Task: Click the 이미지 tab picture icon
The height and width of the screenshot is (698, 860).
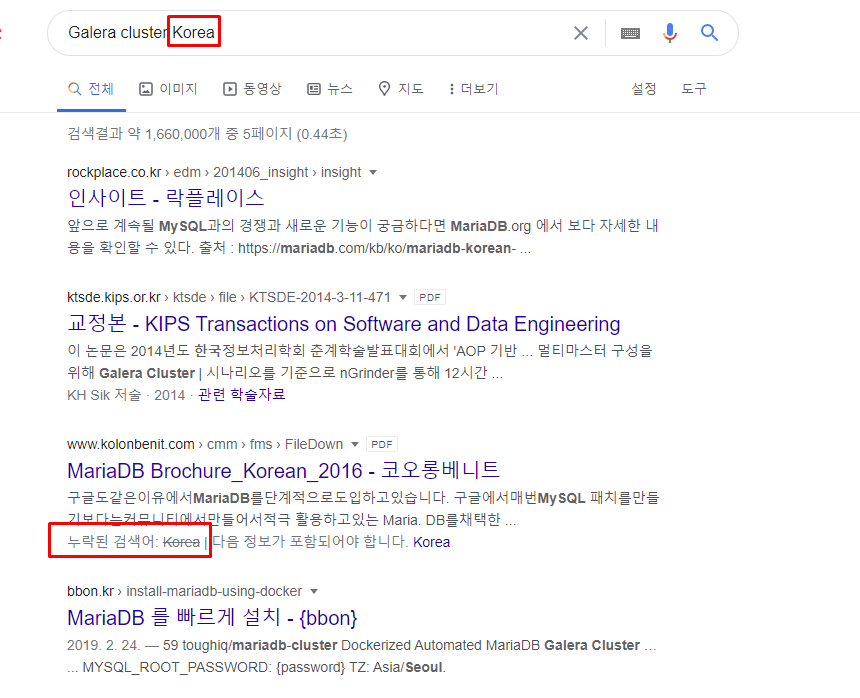Action: pyautogui.click(x=145, y=89)
